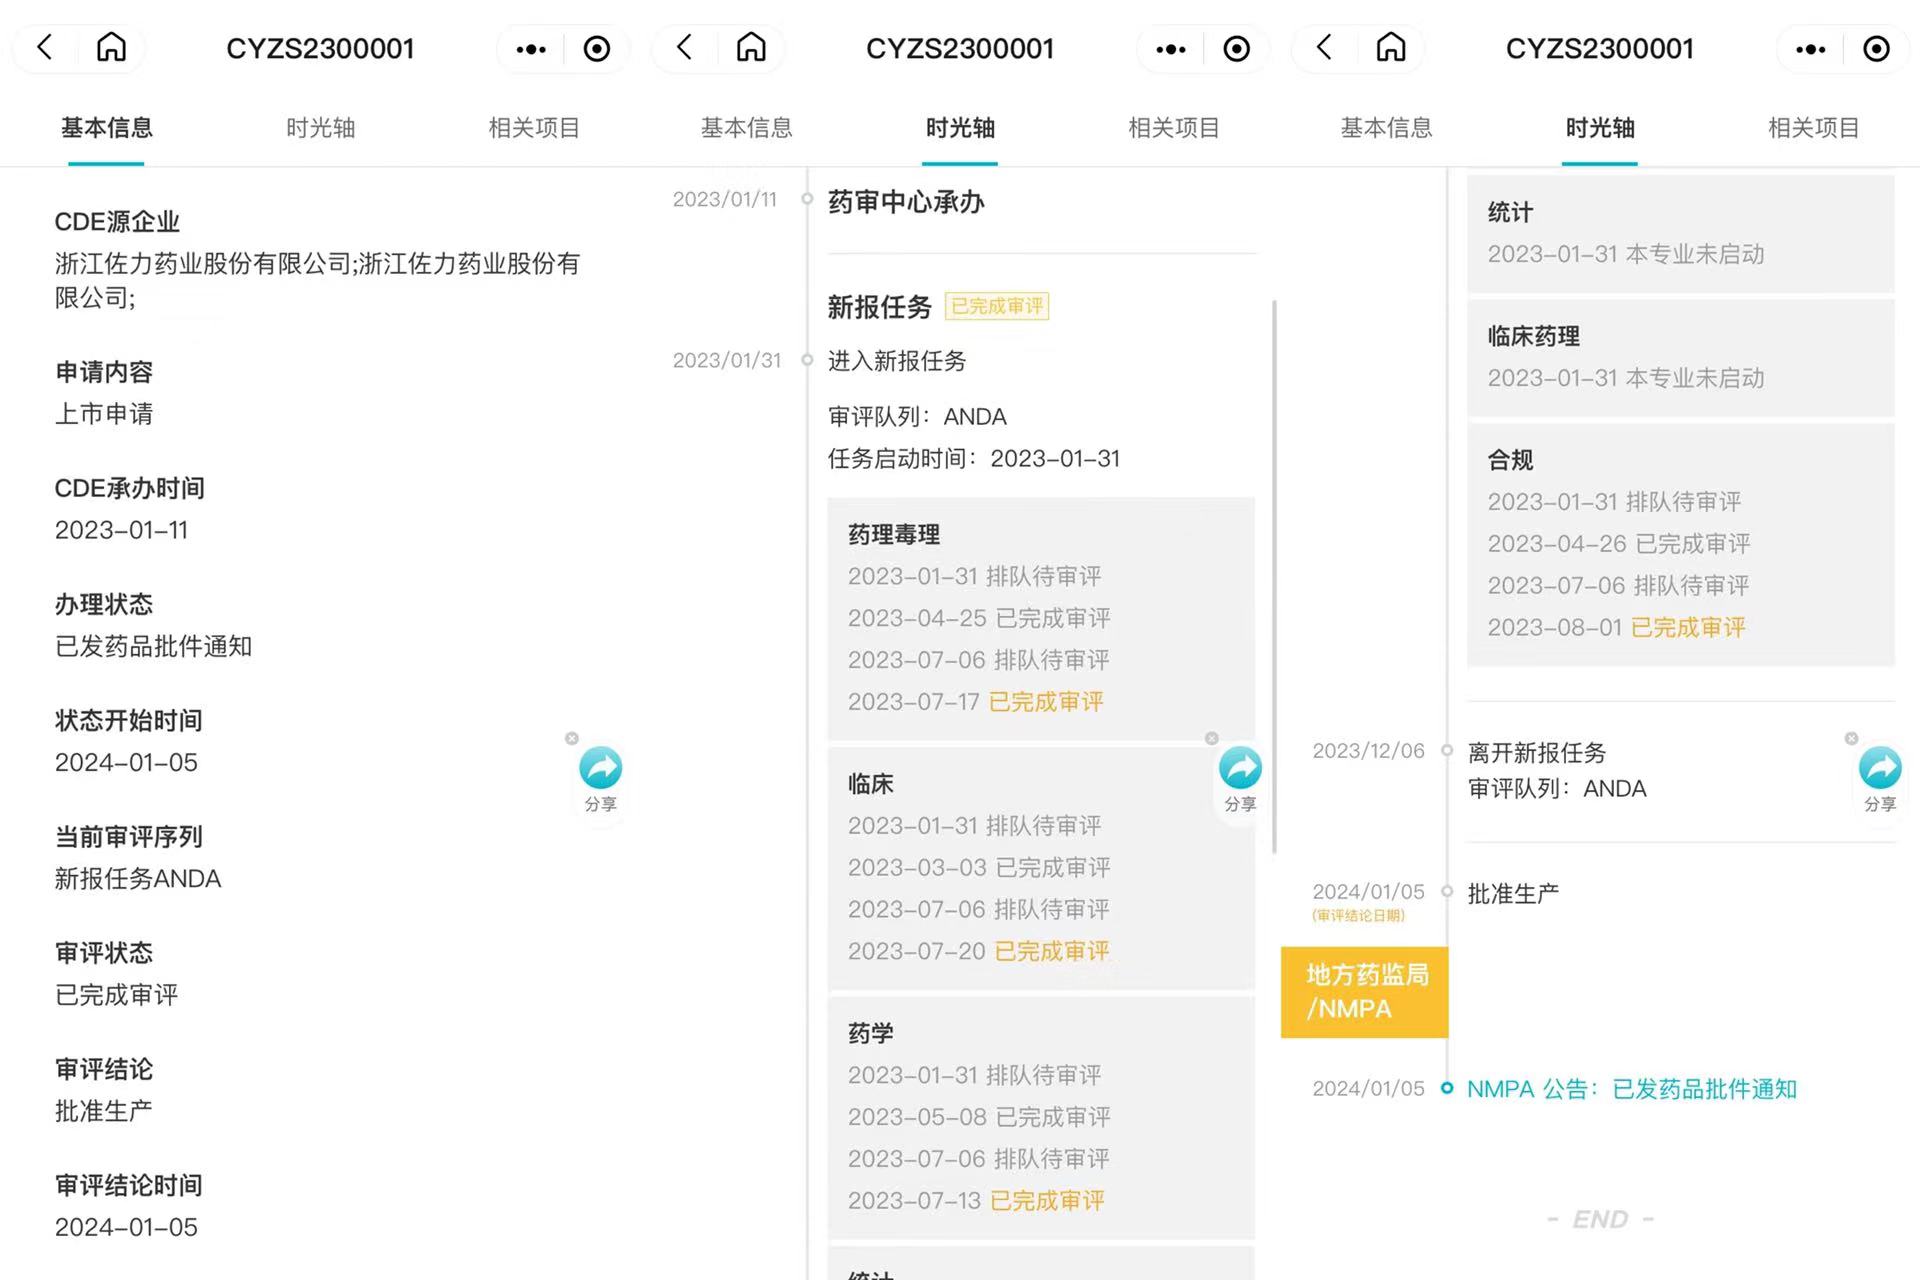Tap the round target icon in the right panel
Image resolution: width=1920 pixels, height=1280 pixels.
click(x=1876, y=49)
